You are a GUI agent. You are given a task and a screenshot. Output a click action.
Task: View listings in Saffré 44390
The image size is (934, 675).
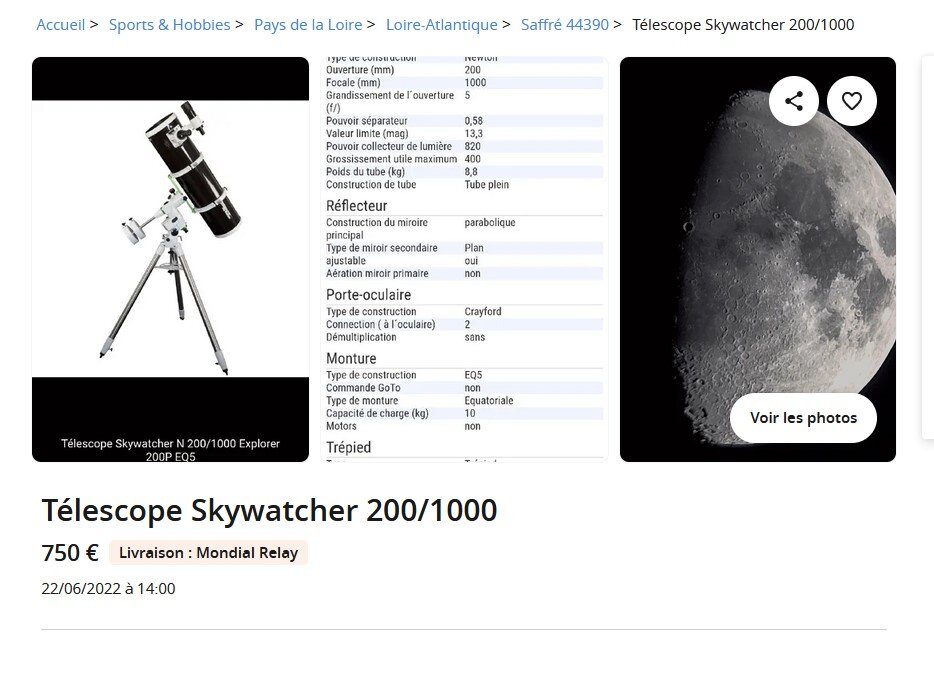click(565, 24)
